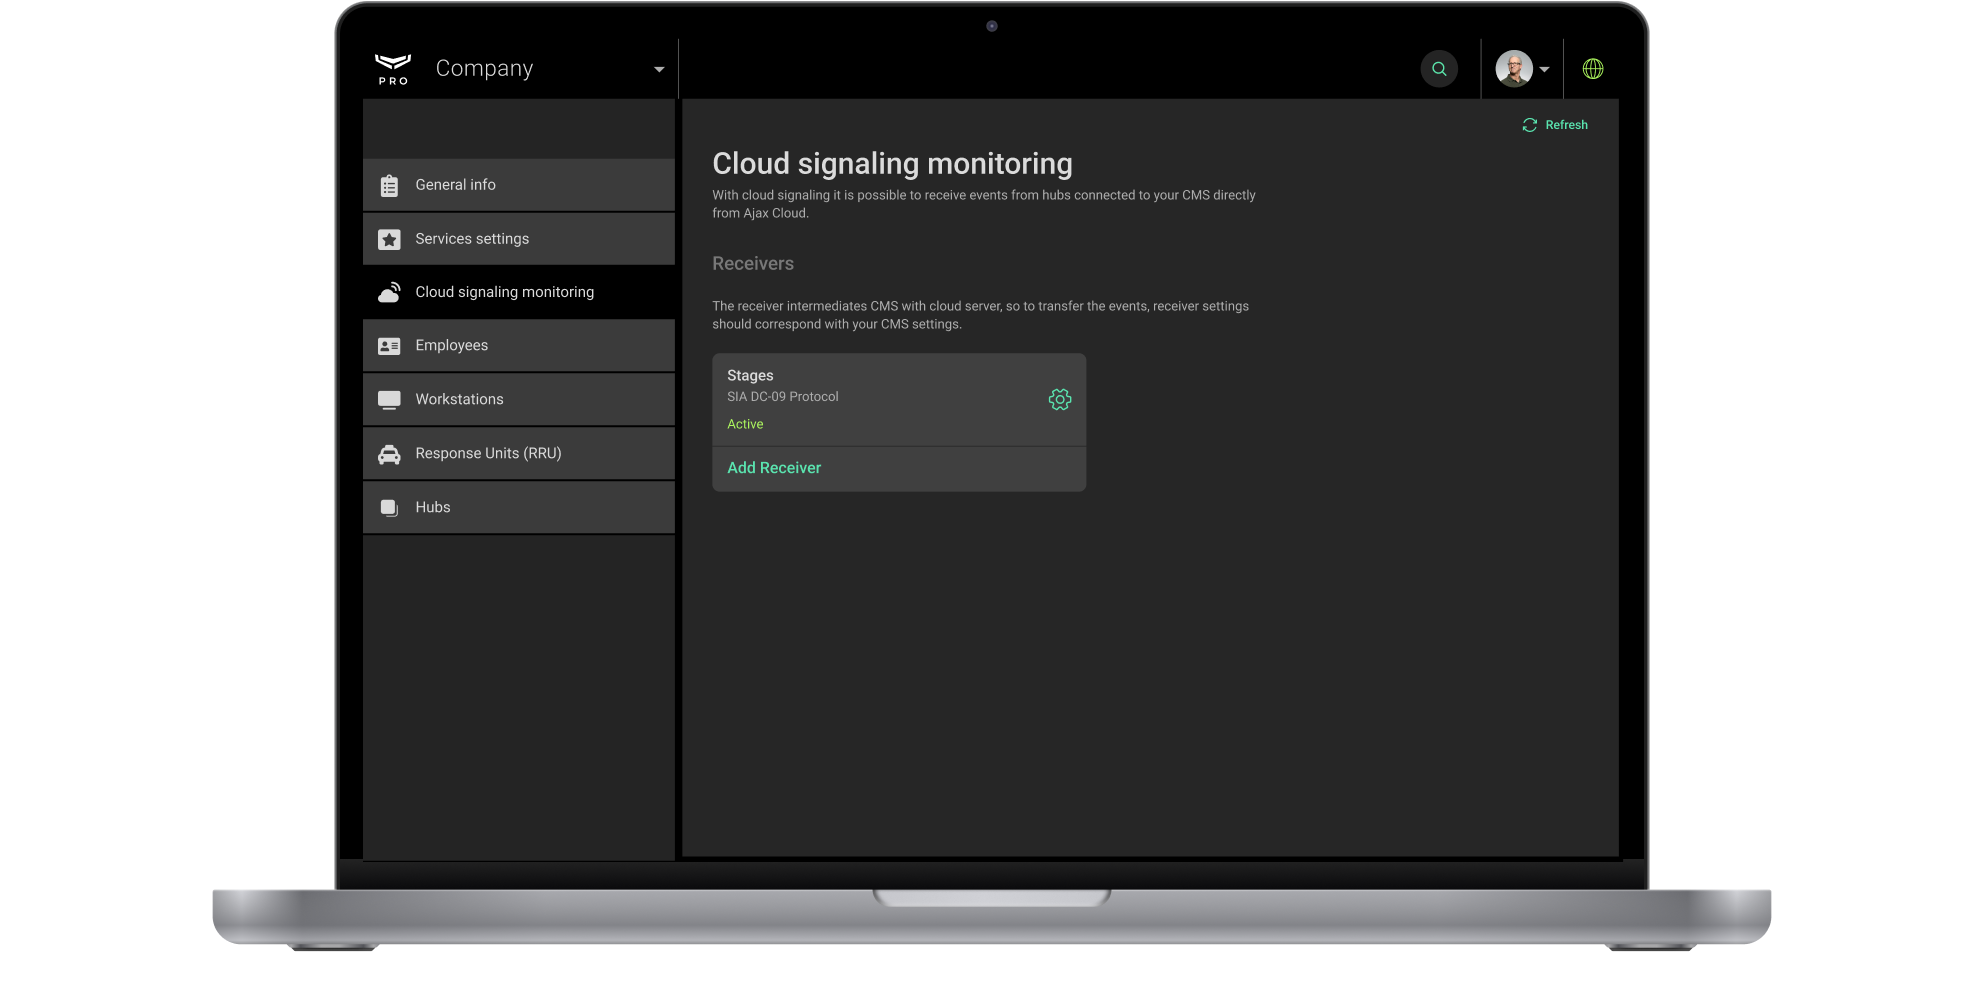Click the General info clipboard icon

tap(389, 186)
